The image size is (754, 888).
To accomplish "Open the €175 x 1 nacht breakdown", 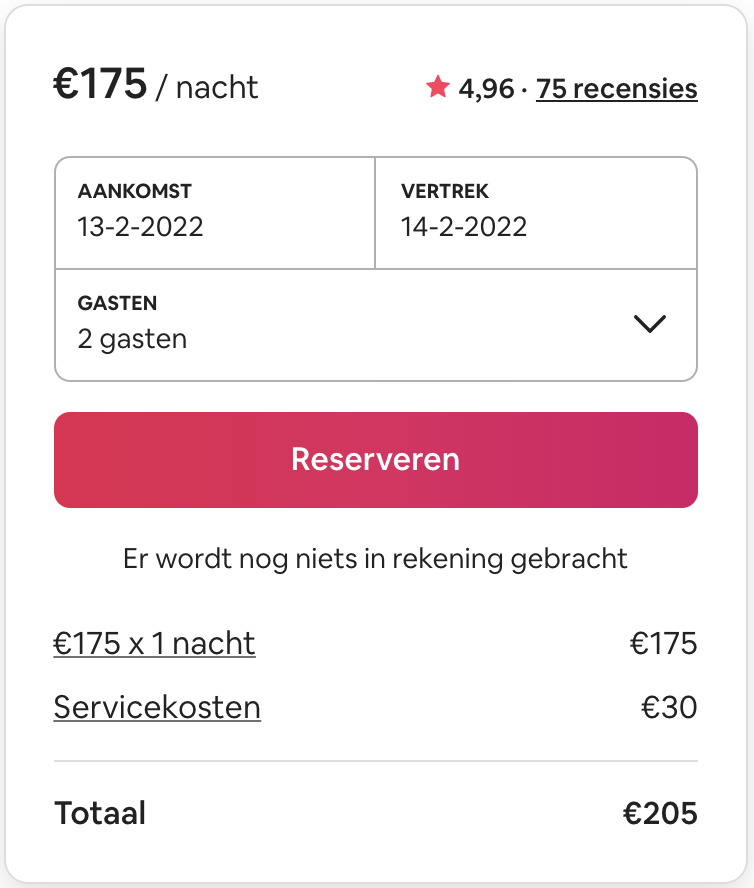I will [154, 643].
